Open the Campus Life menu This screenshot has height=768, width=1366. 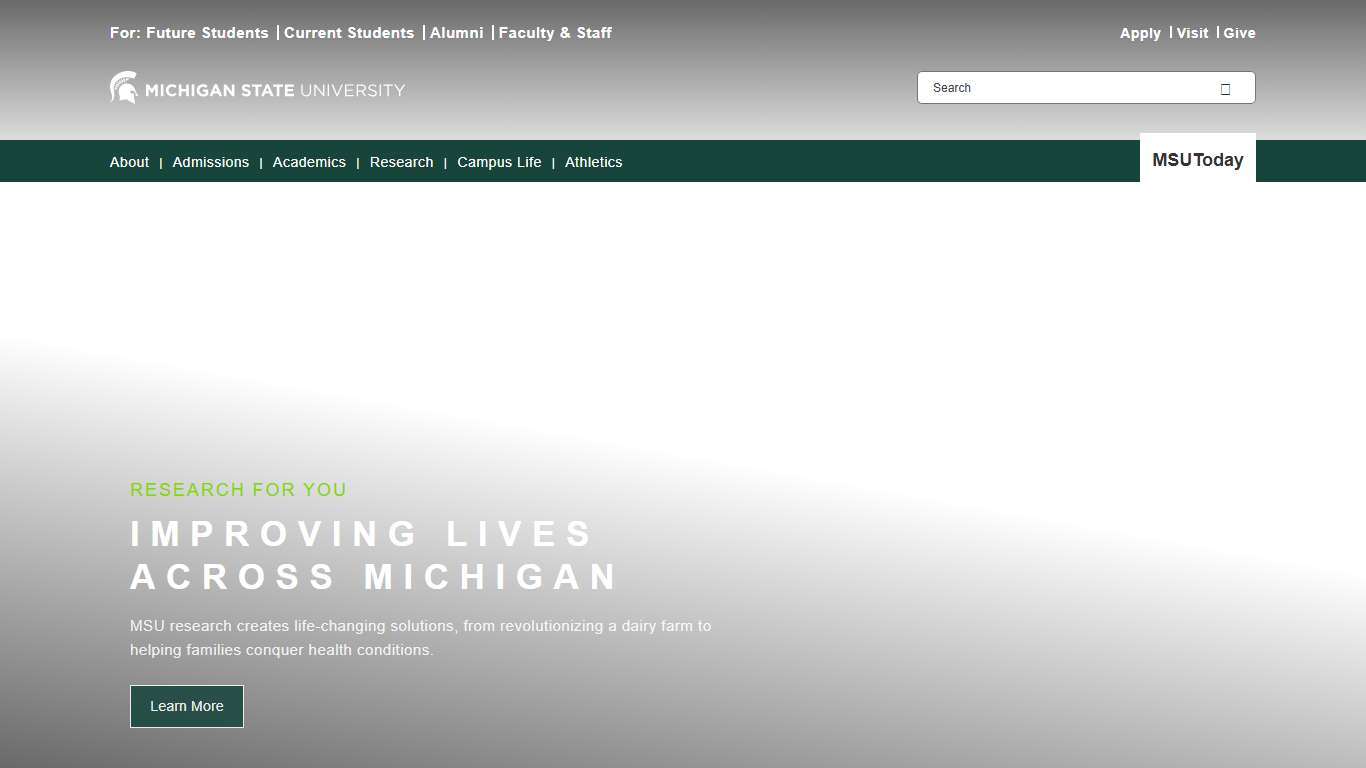499,161
